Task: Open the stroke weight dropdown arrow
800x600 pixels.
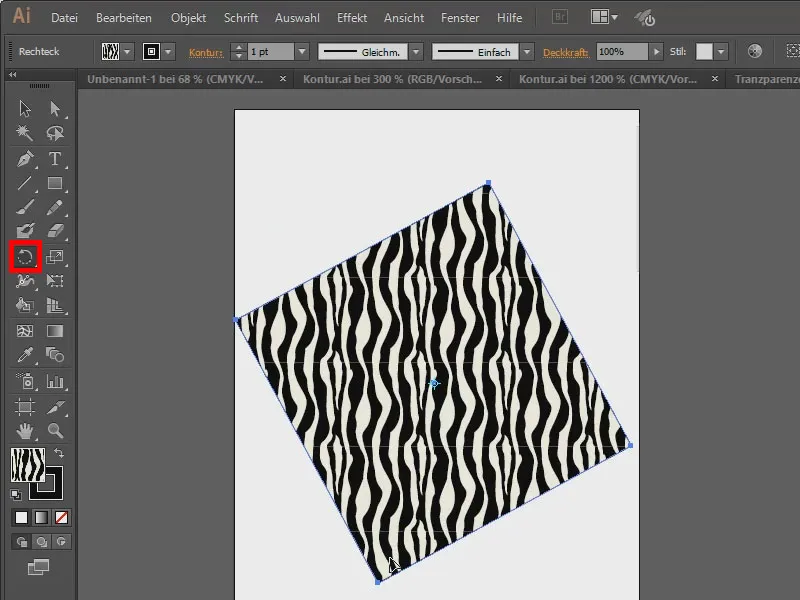Action: coord(302,52)
